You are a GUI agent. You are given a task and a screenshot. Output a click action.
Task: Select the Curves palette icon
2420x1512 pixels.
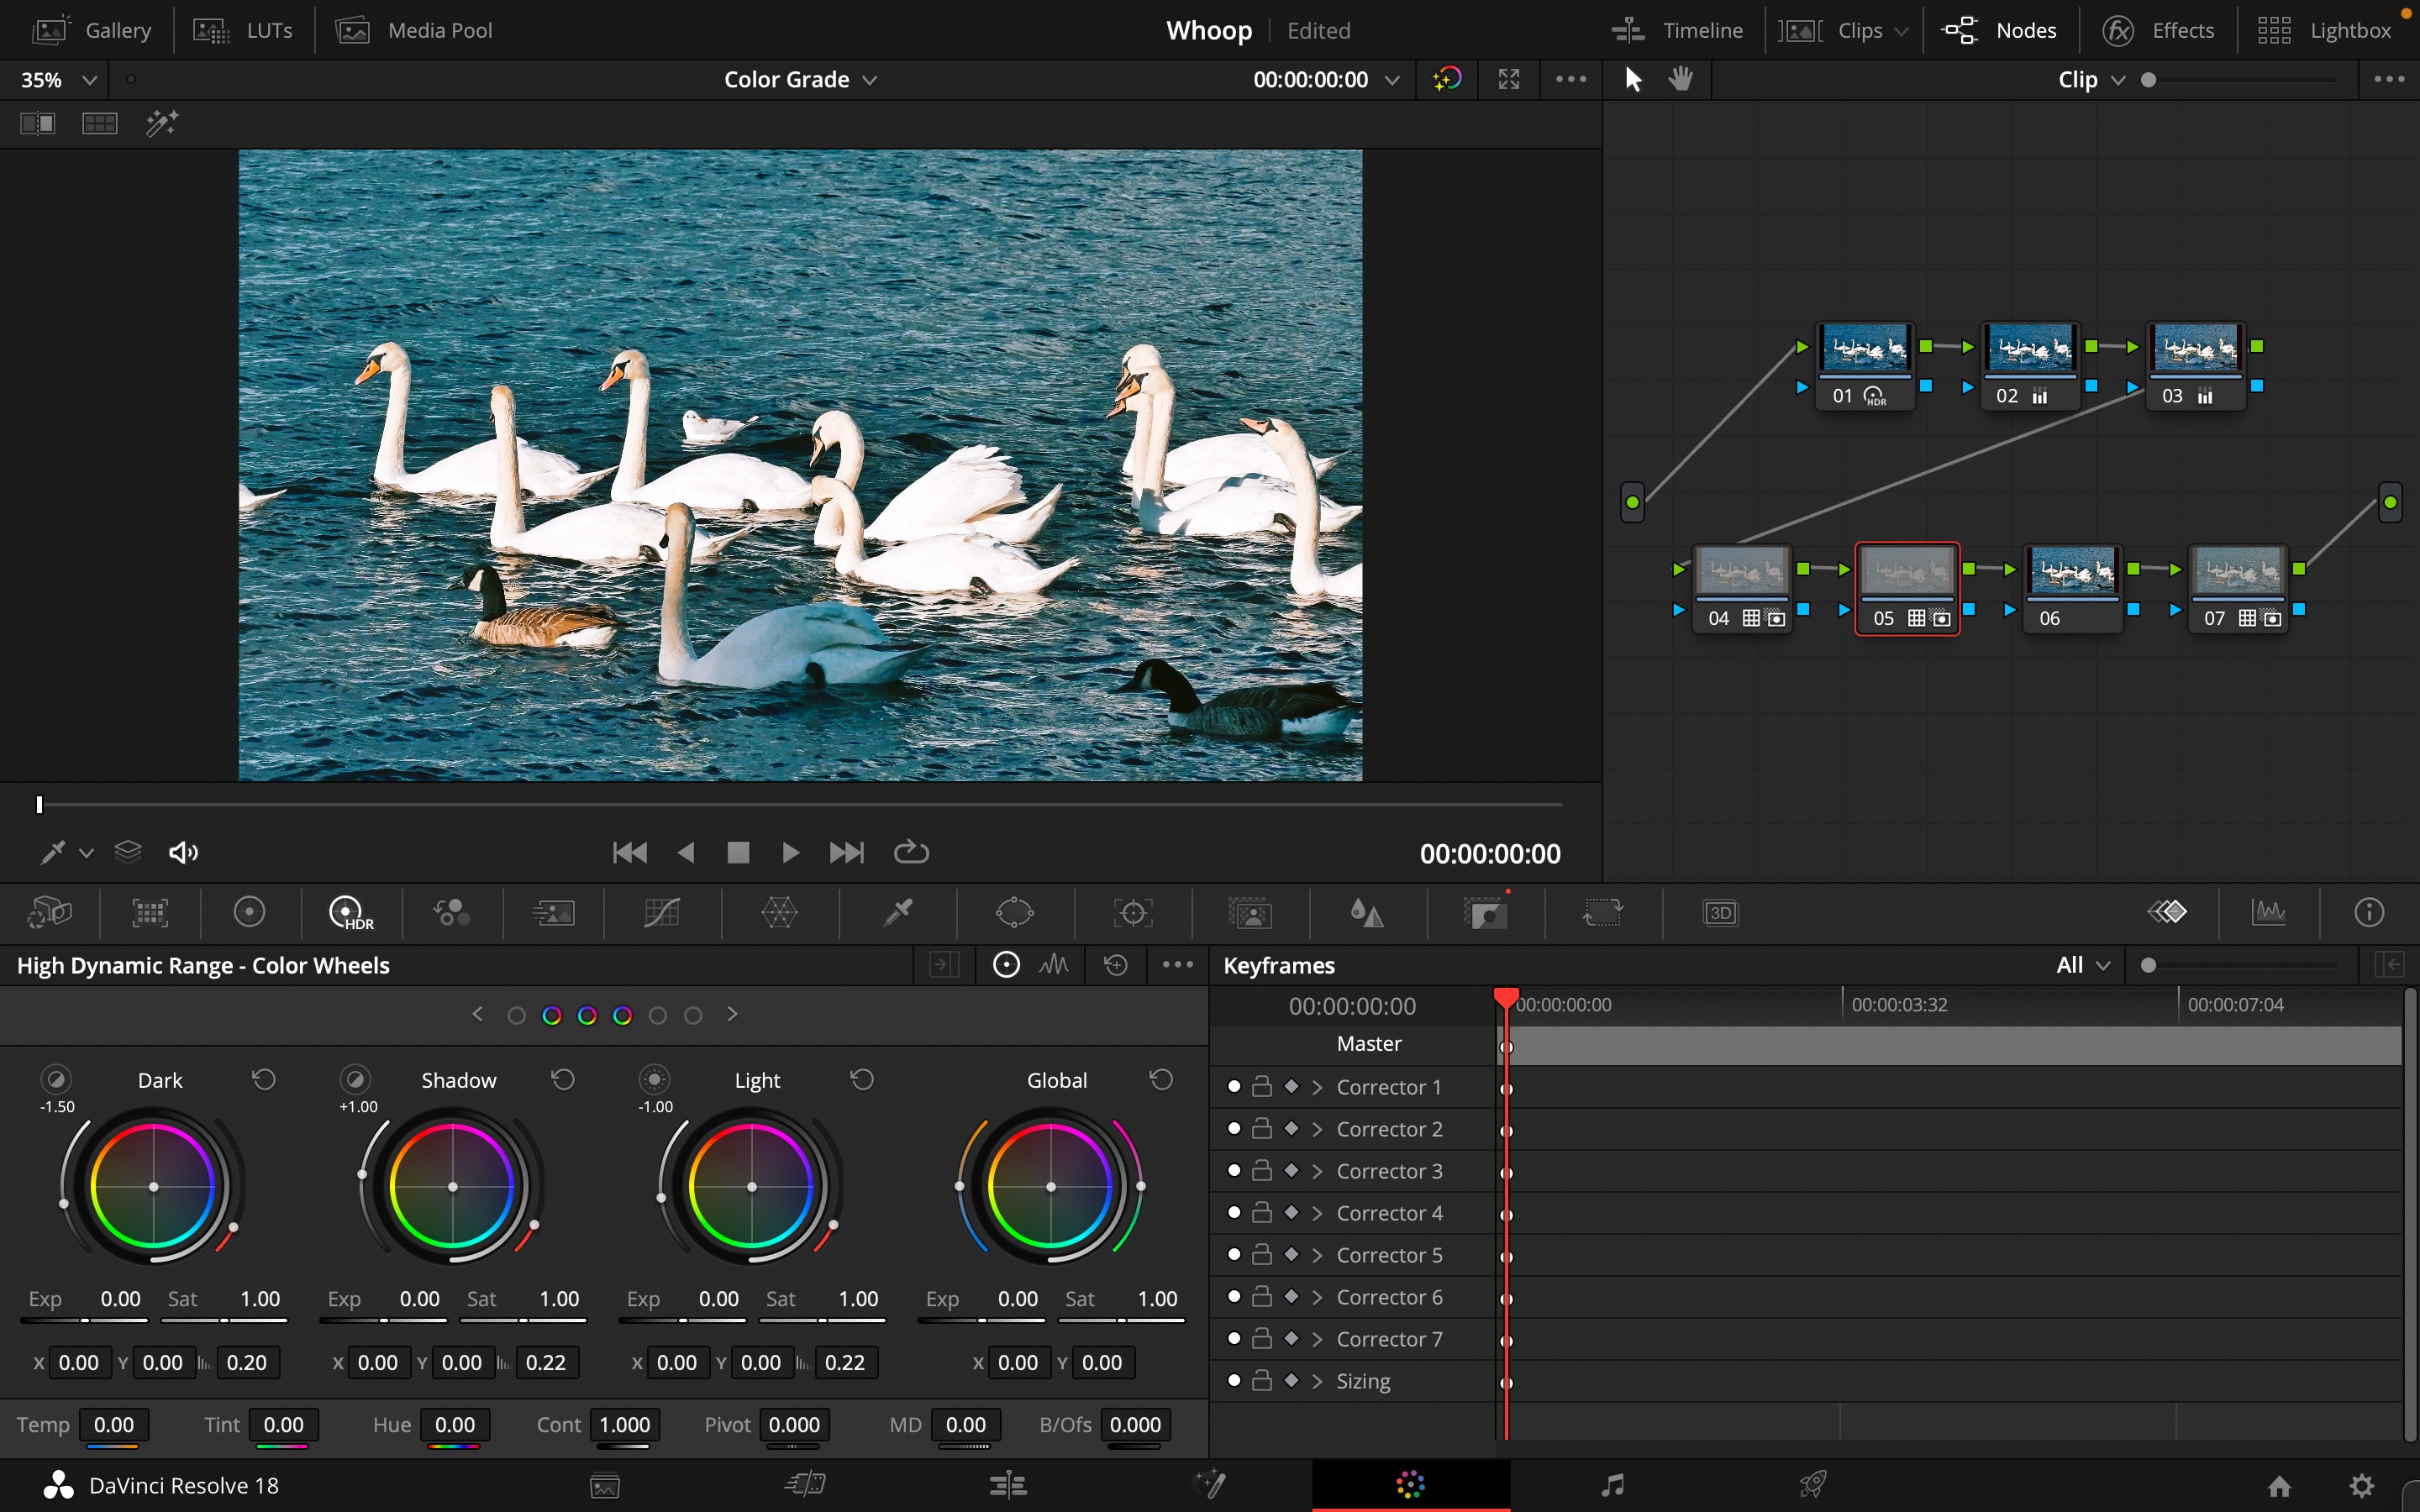pyautogui.click(x=661, y=912)
